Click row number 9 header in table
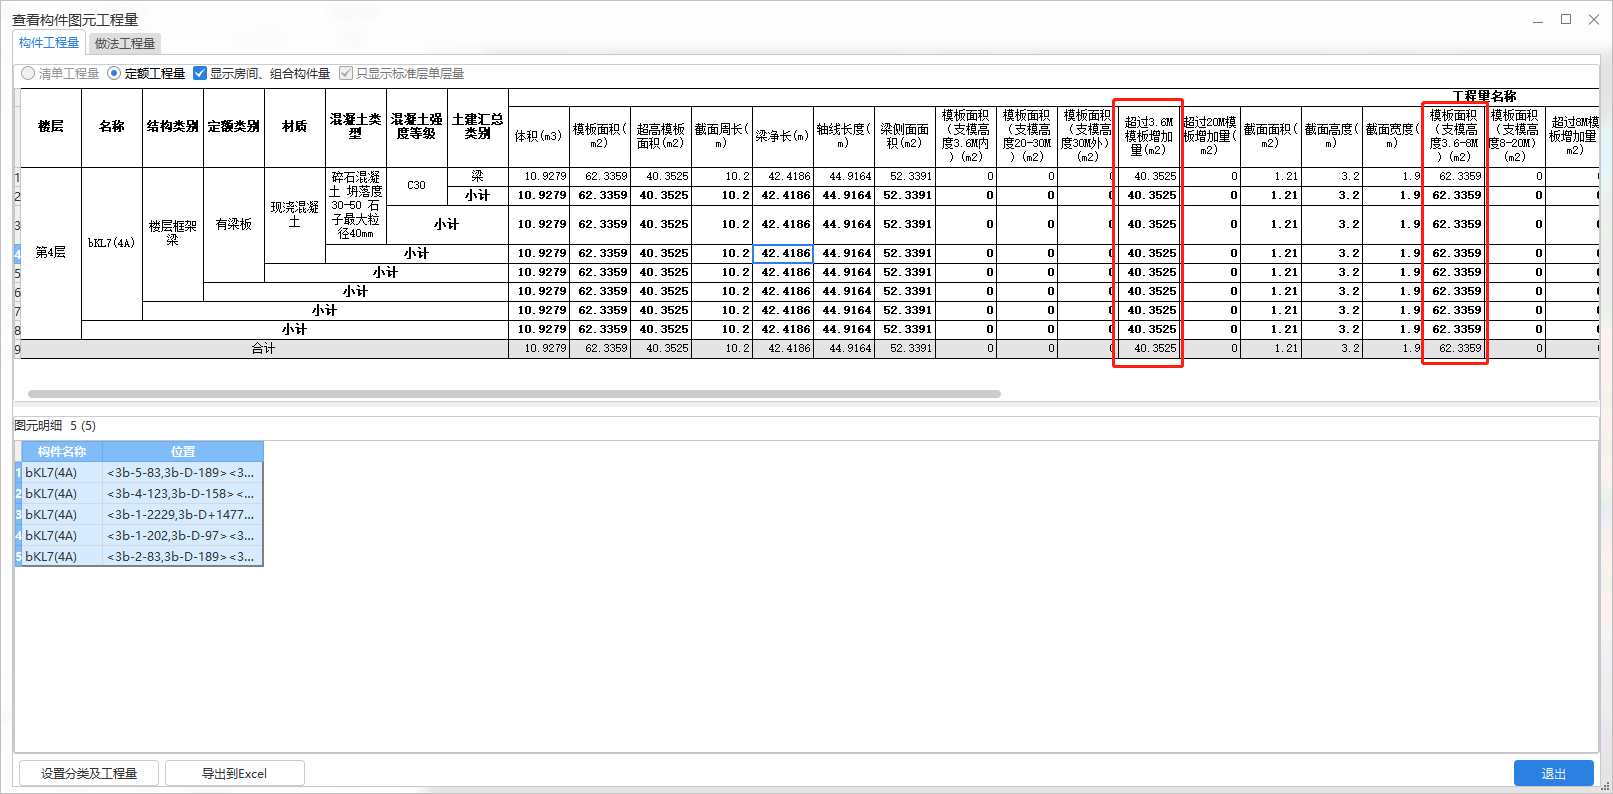This screenshot has height=794, width=1613. click(x=17, y=349)
